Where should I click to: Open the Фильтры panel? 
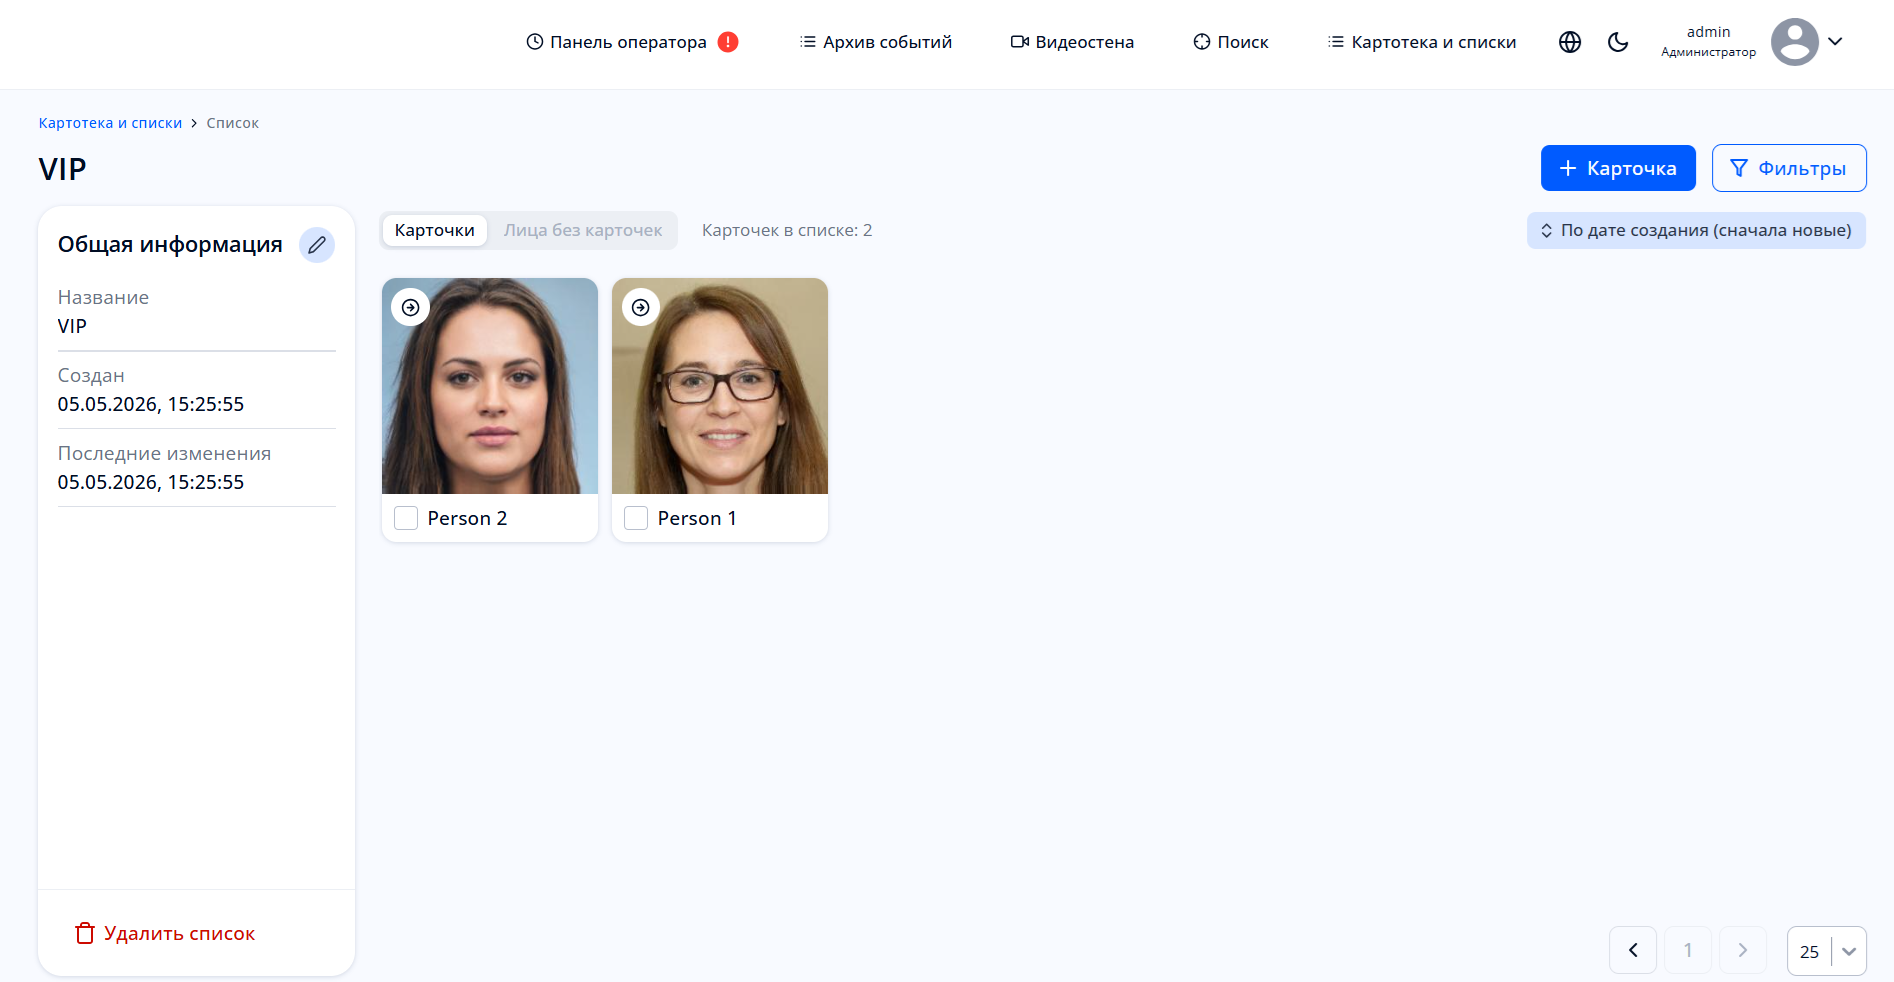[x=1789, y=168]
